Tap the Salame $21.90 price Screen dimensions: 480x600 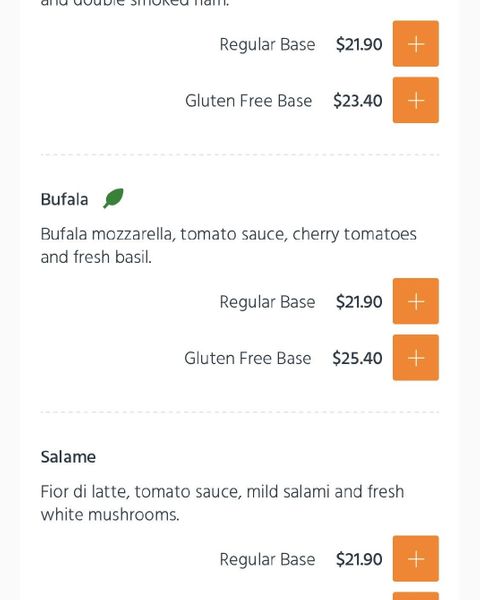(x=359, y=559)
